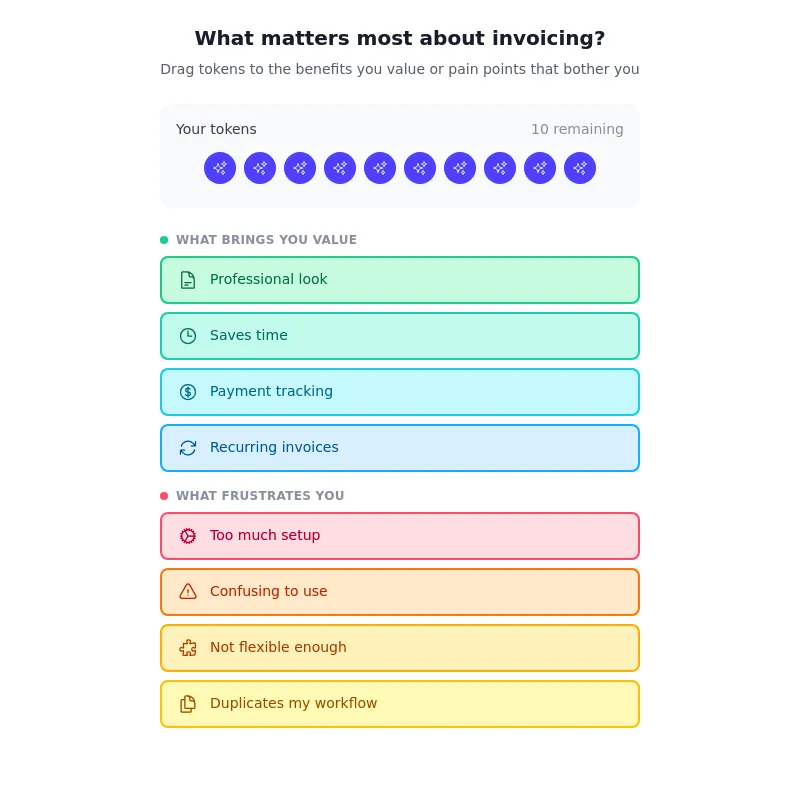Click the red dot beside WHAT FRUSTRATES YOU
The width and height of the screenshot is (800, 800).
(164, 495)
